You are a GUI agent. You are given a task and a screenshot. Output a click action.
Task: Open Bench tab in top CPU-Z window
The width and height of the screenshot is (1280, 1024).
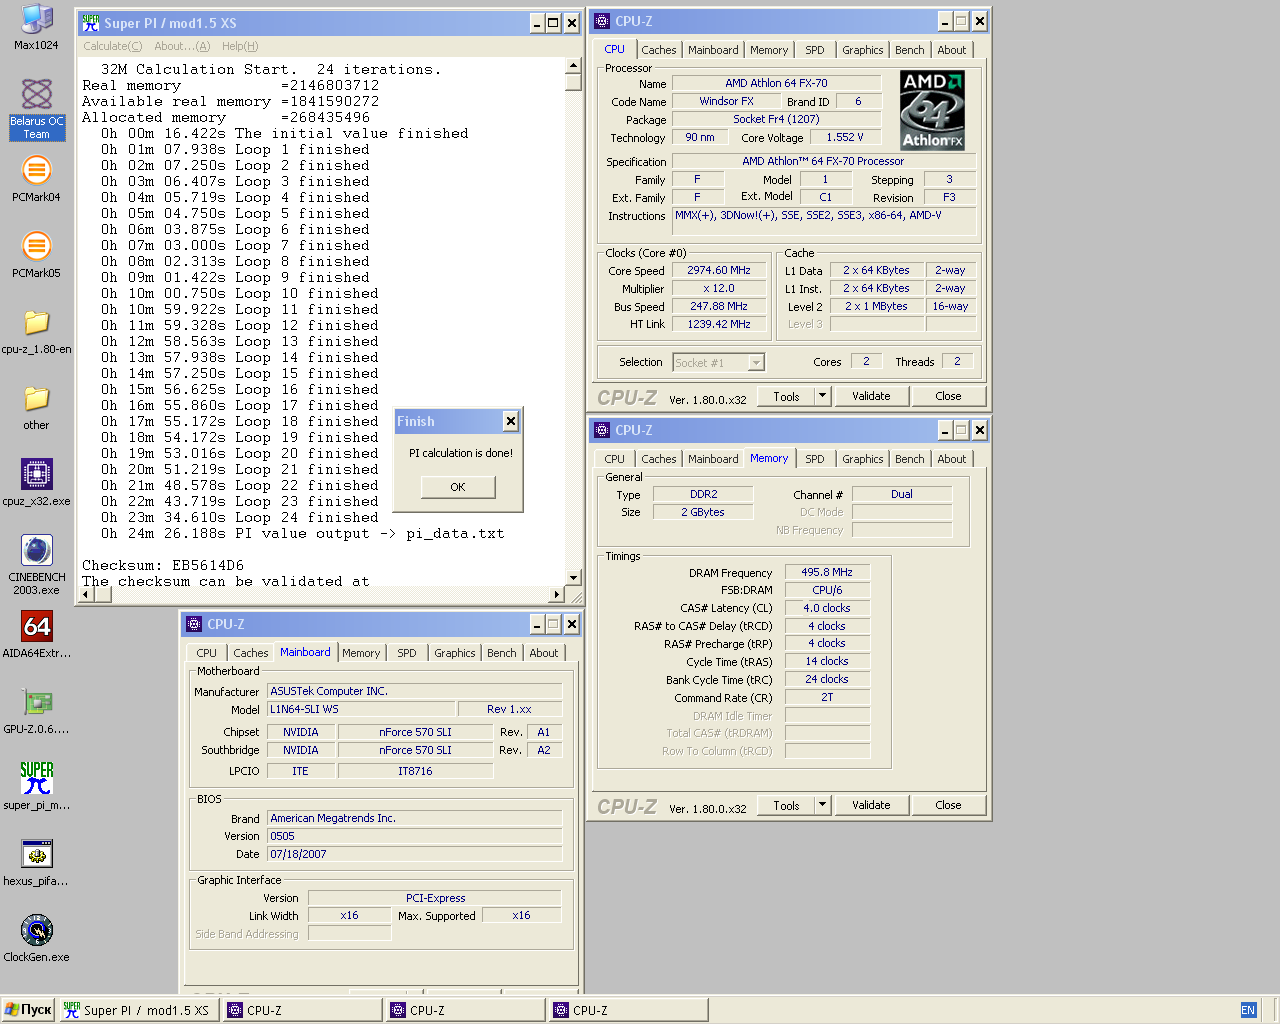point(910,50)
